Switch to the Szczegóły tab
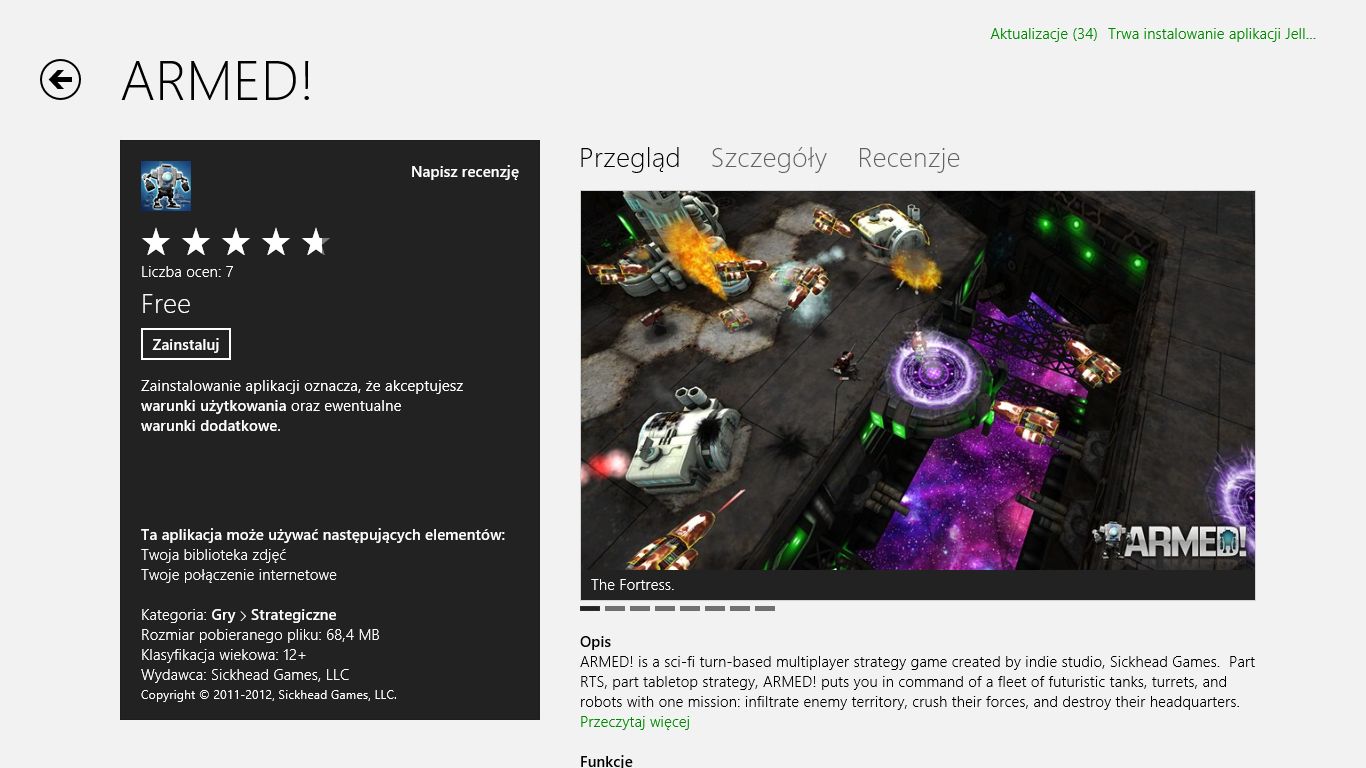 click(769, 158)
